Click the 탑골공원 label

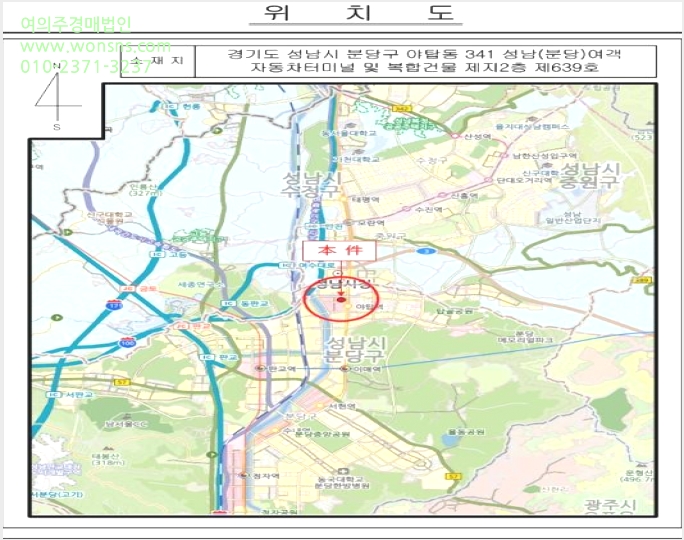coord(455,311)
